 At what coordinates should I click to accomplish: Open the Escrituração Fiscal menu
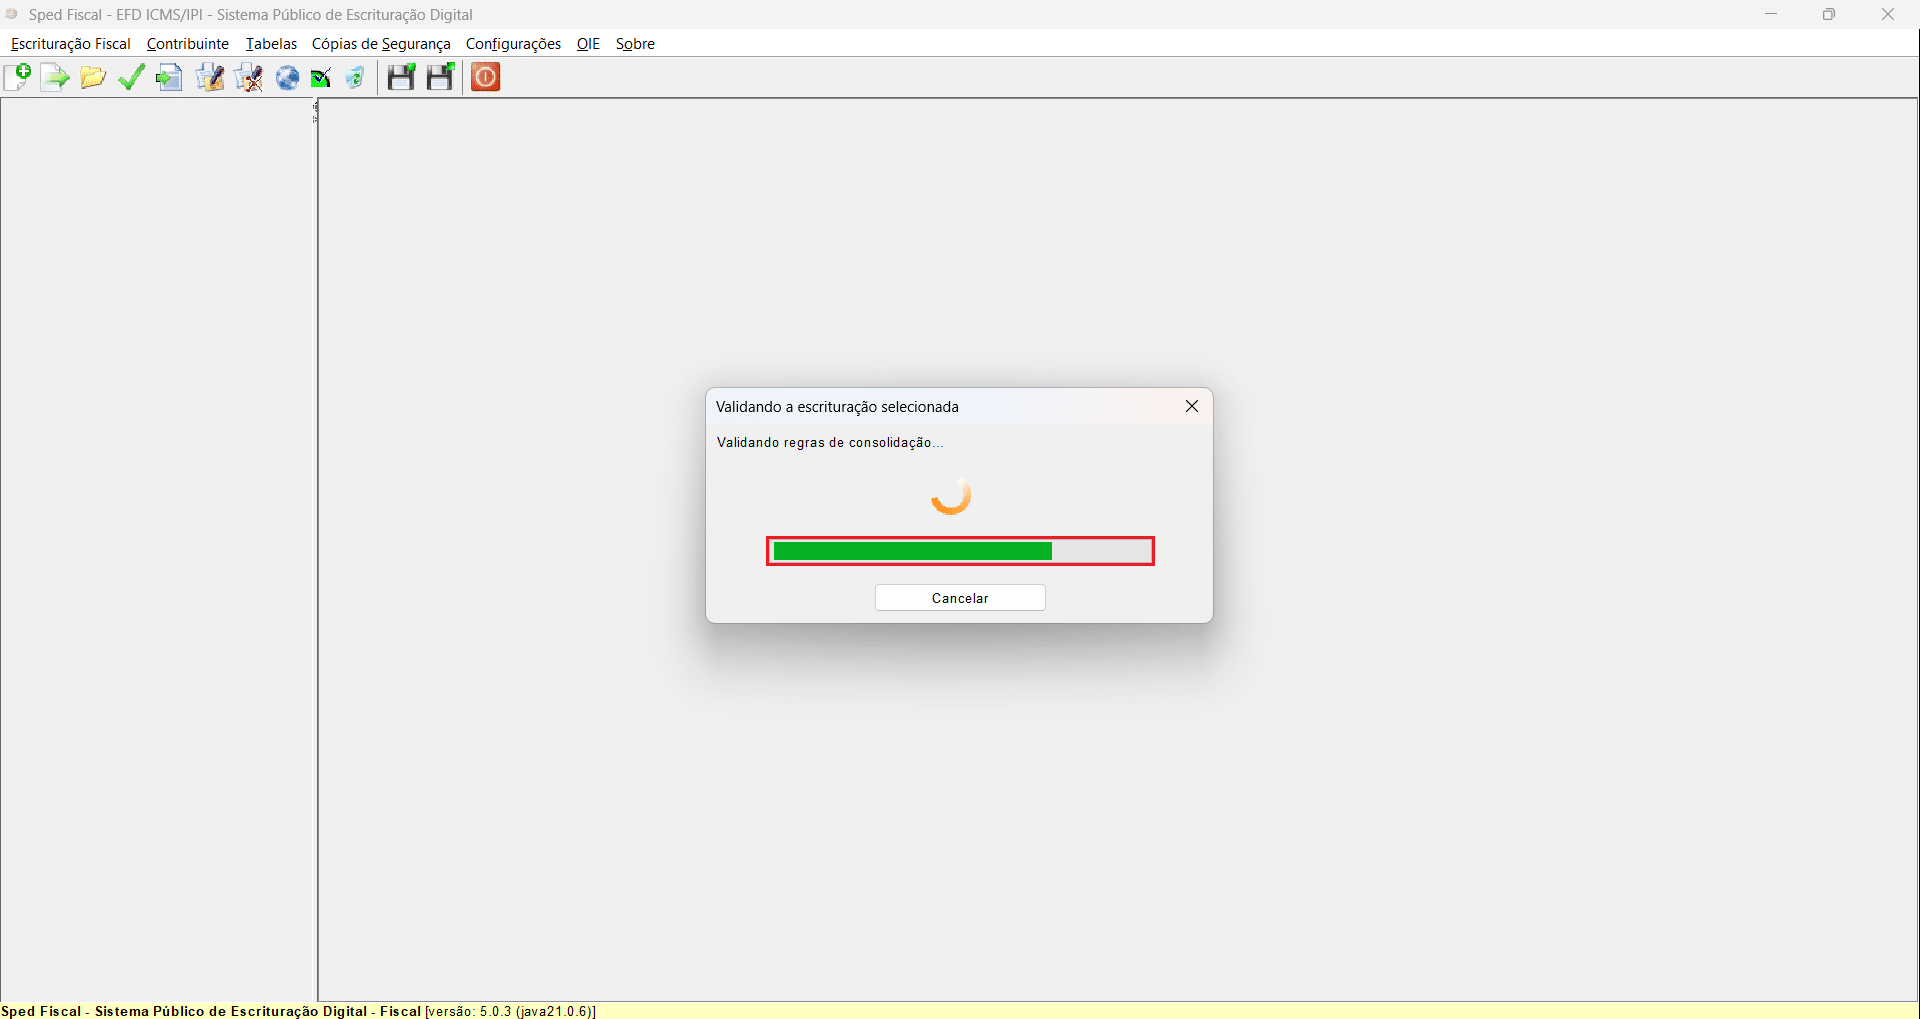point(71,44)
